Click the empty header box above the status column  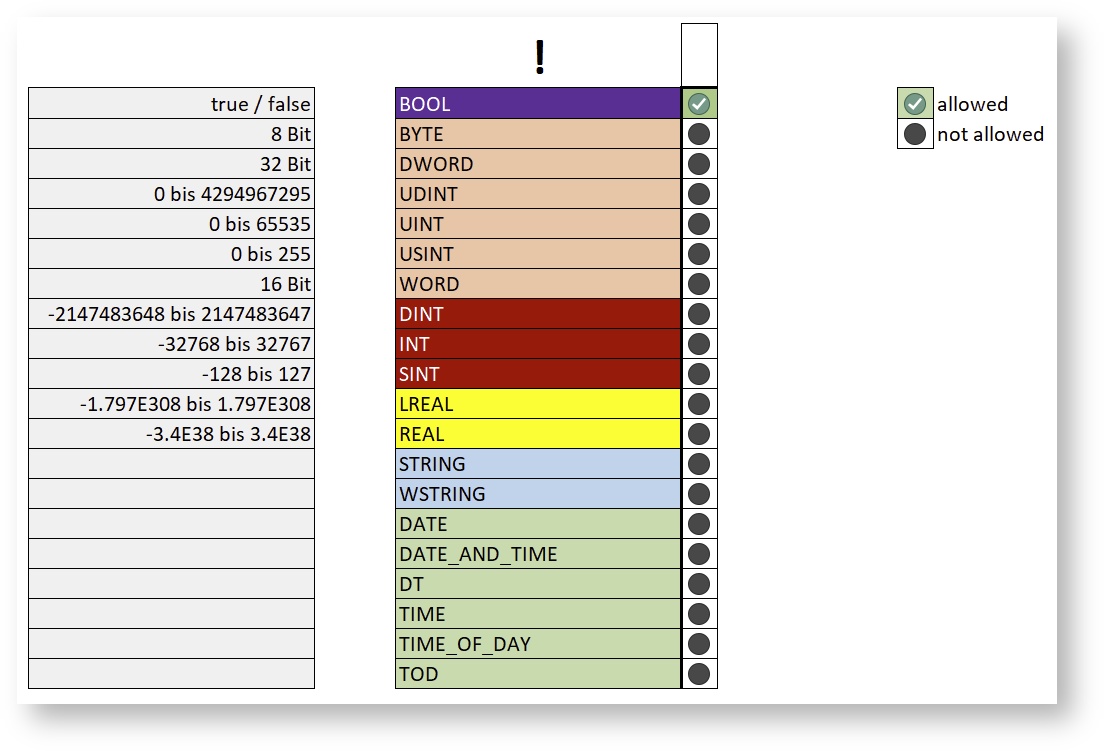[699, 56]
